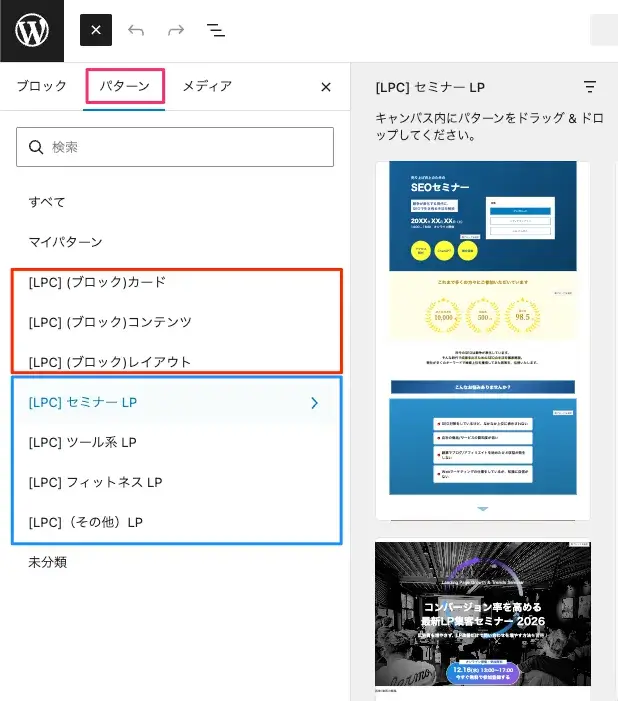Close the inserter panel with X icon
618x701 pixels.
tap(325, 87)
